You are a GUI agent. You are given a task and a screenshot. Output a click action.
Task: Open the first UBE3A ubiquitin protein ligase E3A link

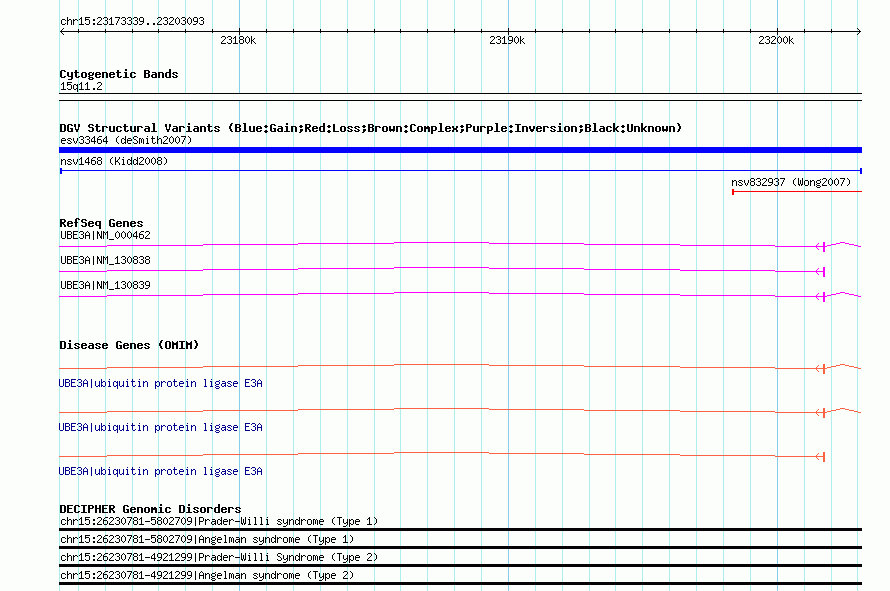(161, 383)
